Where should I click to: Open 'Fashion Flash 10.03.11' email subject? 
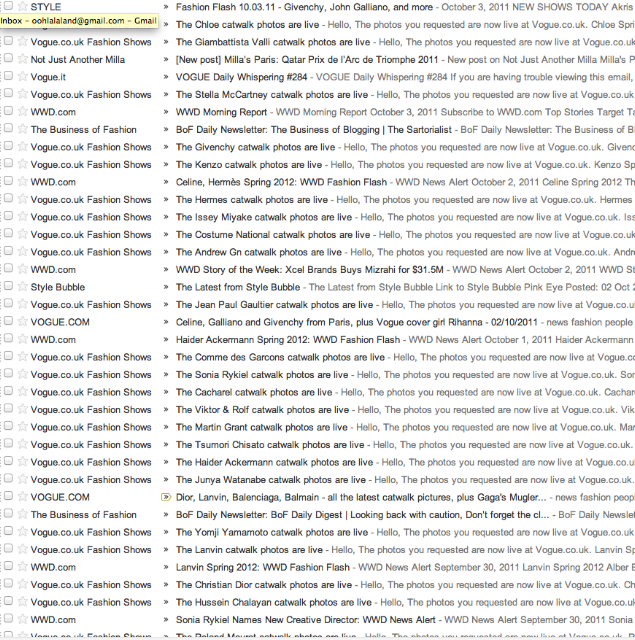click(x=304, y=7)
